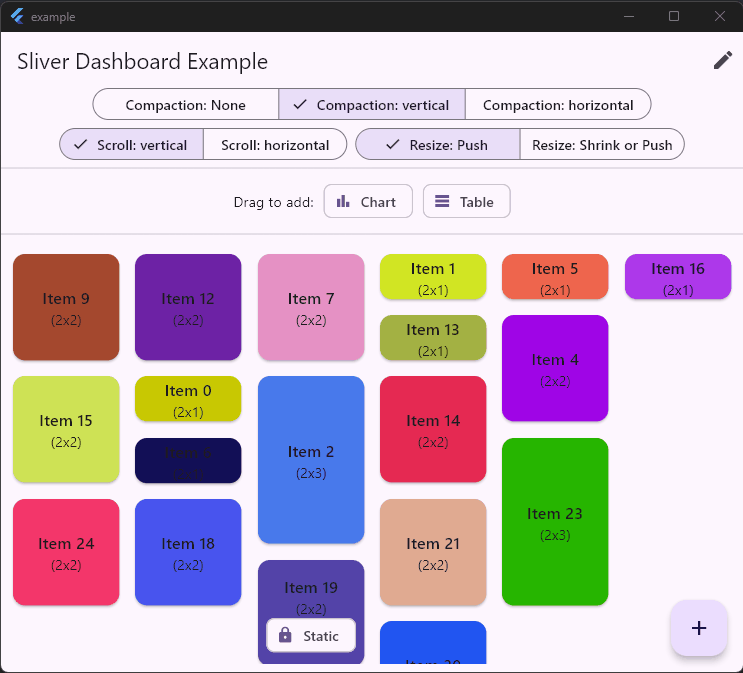
Task: Select the olive Item 13 tile
Action: pyautogui.click(x=433, y=338)
